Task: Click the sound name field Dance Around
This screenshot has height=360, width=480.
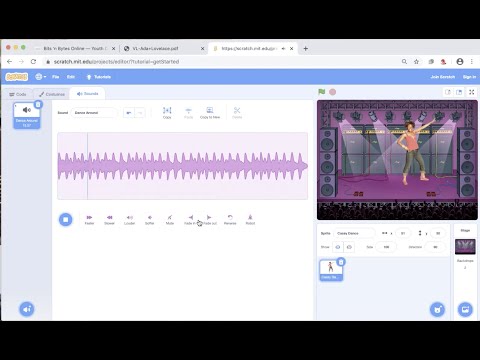Action: [94, 113]
